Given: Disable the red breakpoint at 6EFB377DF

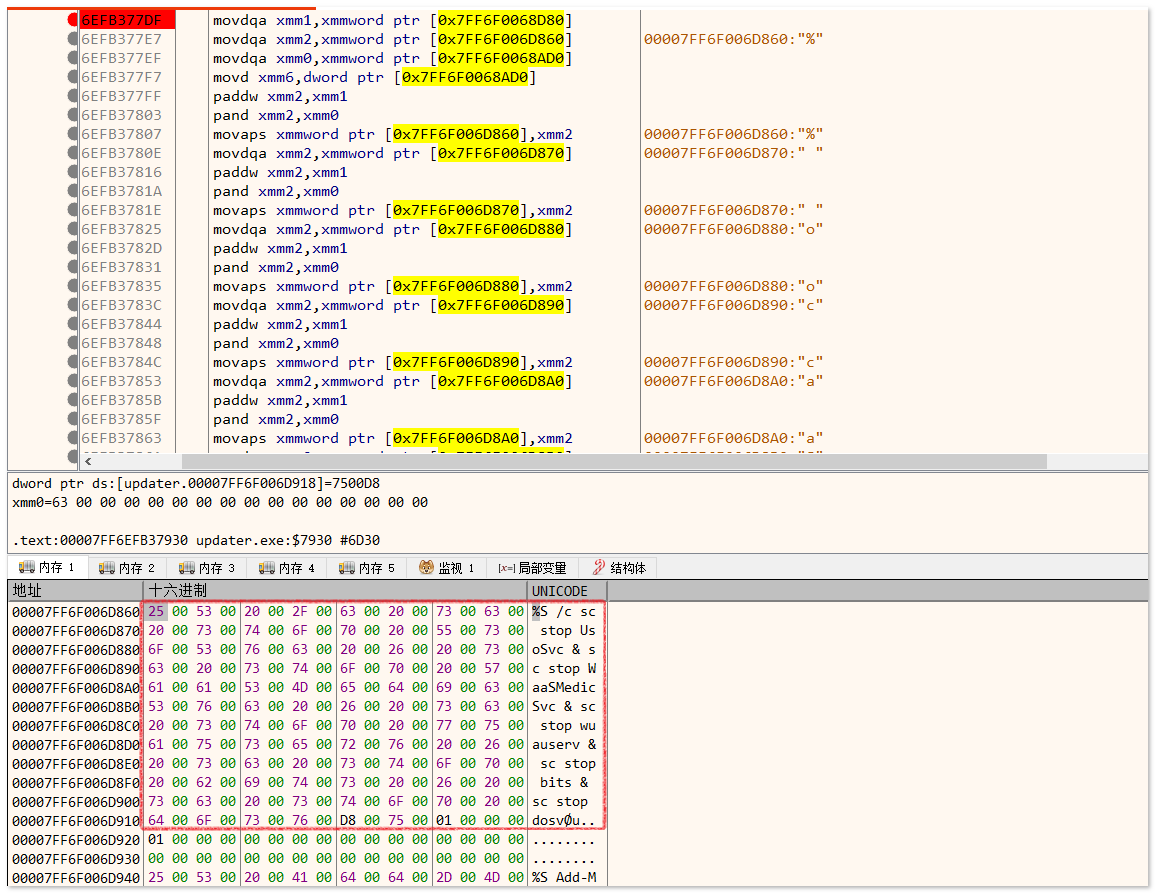Looking at the screenshot, I should pyautogui.click(x=73, y=20).
